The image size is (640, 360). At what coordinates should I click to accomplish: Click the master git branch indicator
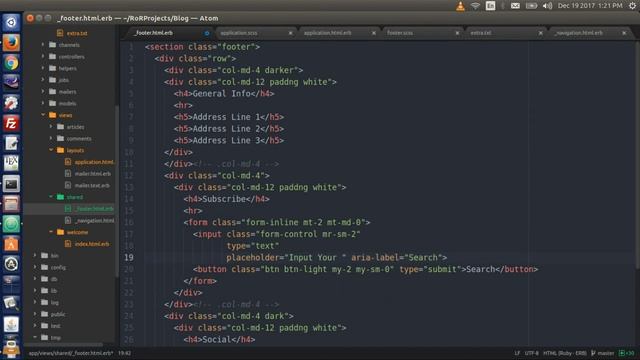click(x=602, y=353)
